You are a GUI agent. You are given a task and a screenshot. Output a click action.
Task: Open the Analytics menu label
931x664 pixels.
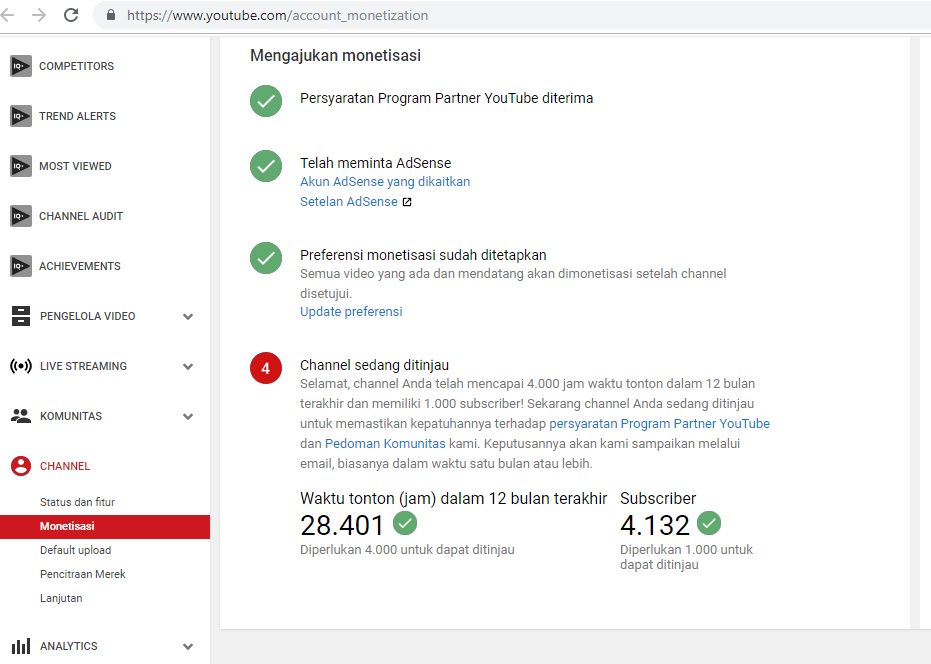(68, 646)
